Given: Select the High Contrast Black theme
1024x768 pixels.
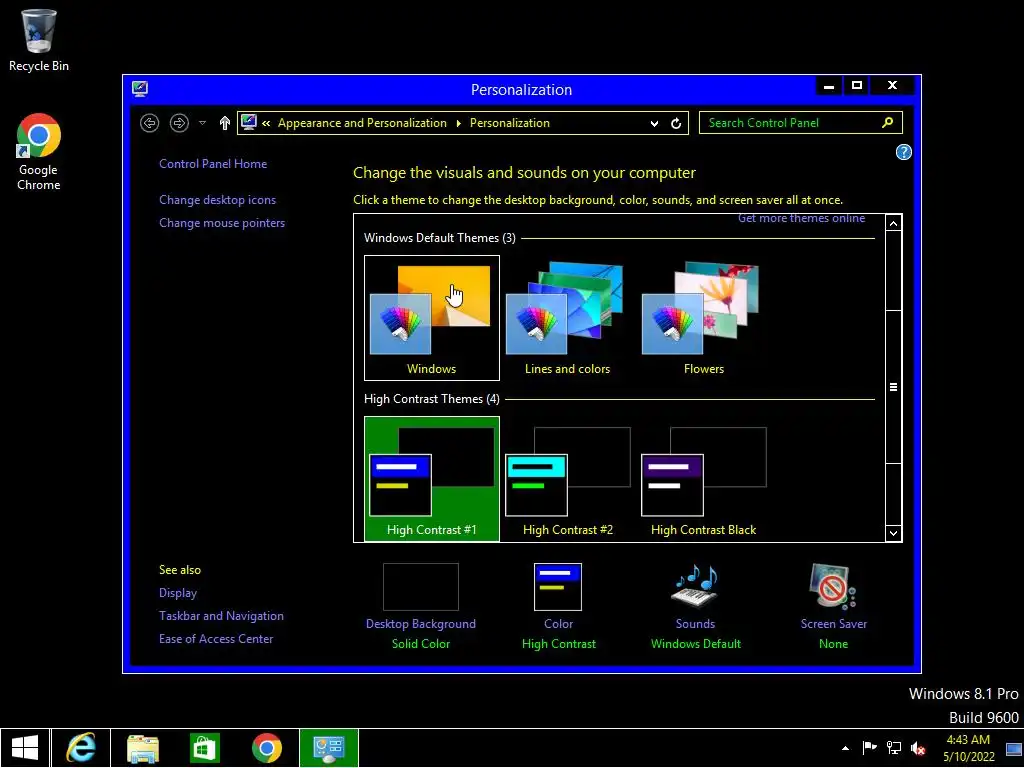Looking at the screenshot, I should [703, 479].
